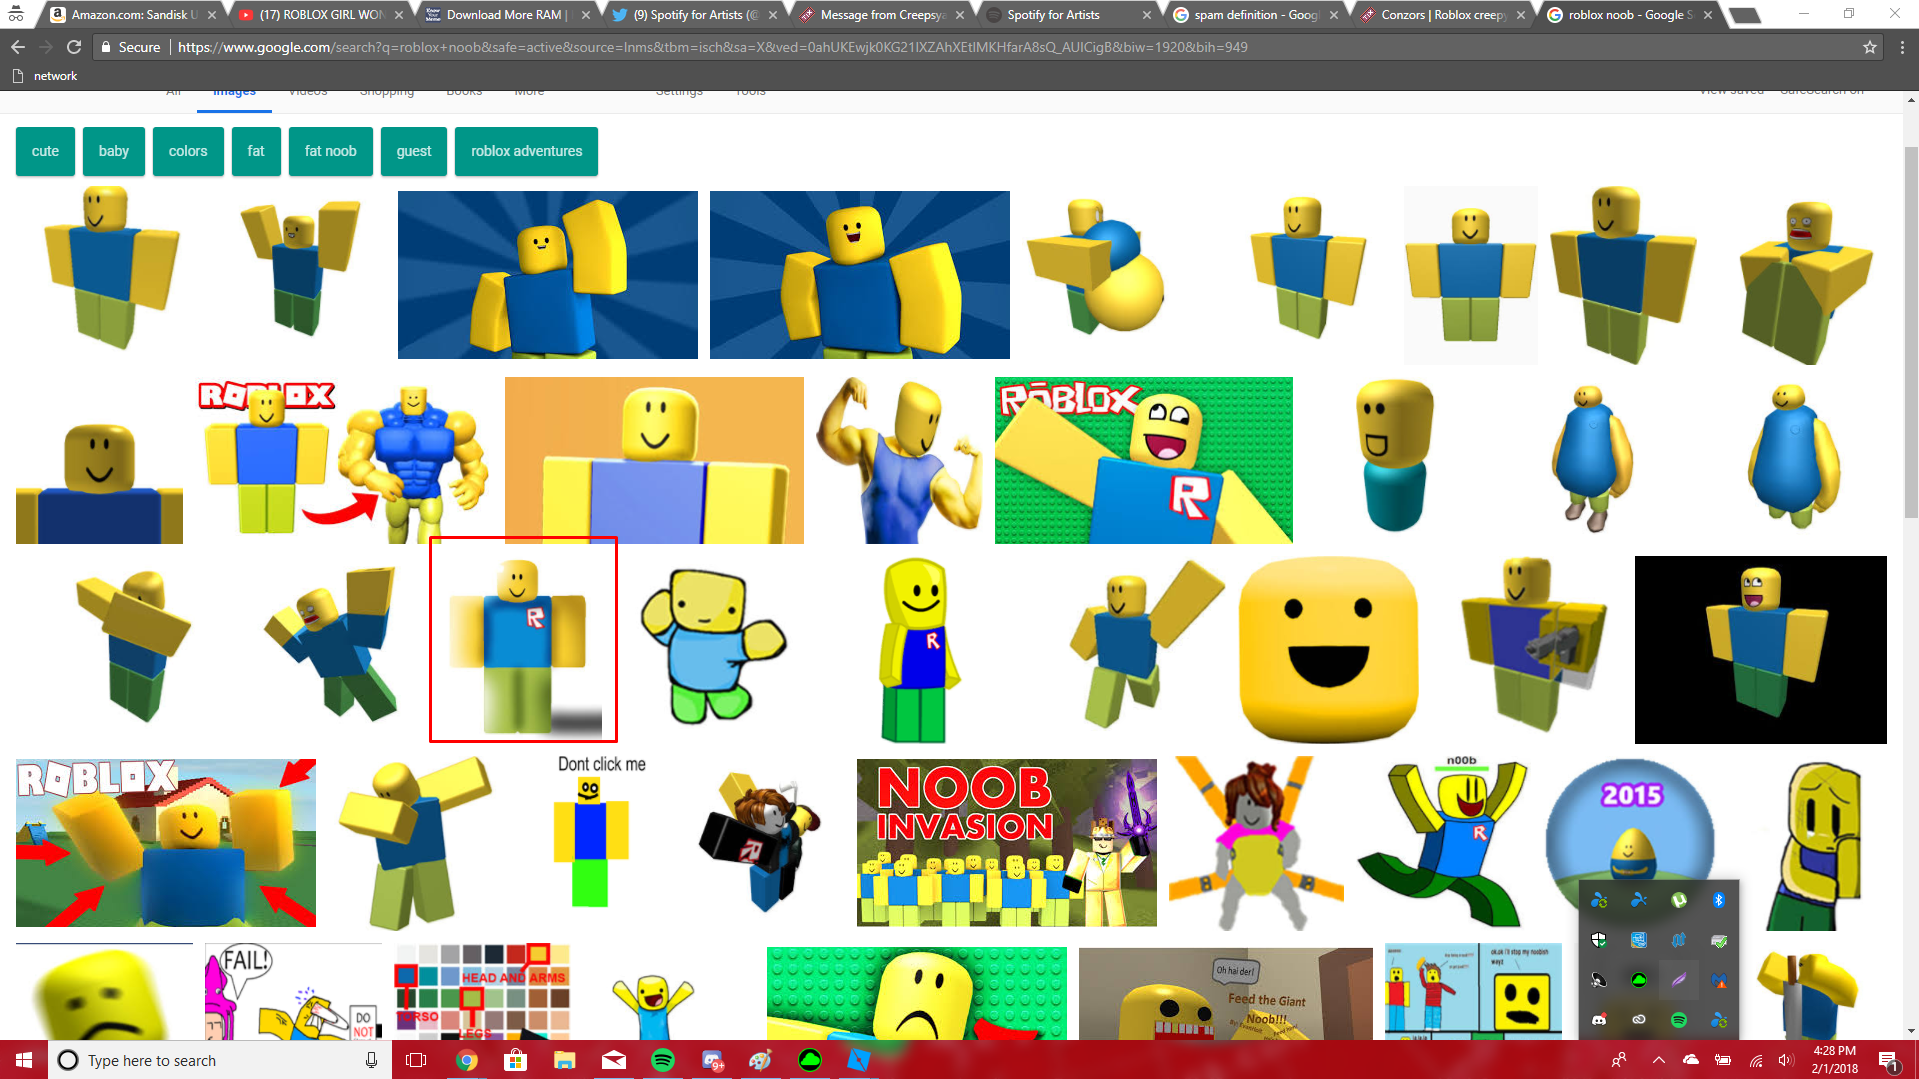Click the People icon on taskbar
1919x1079 pixels.
click(x=1619, y=1060)
